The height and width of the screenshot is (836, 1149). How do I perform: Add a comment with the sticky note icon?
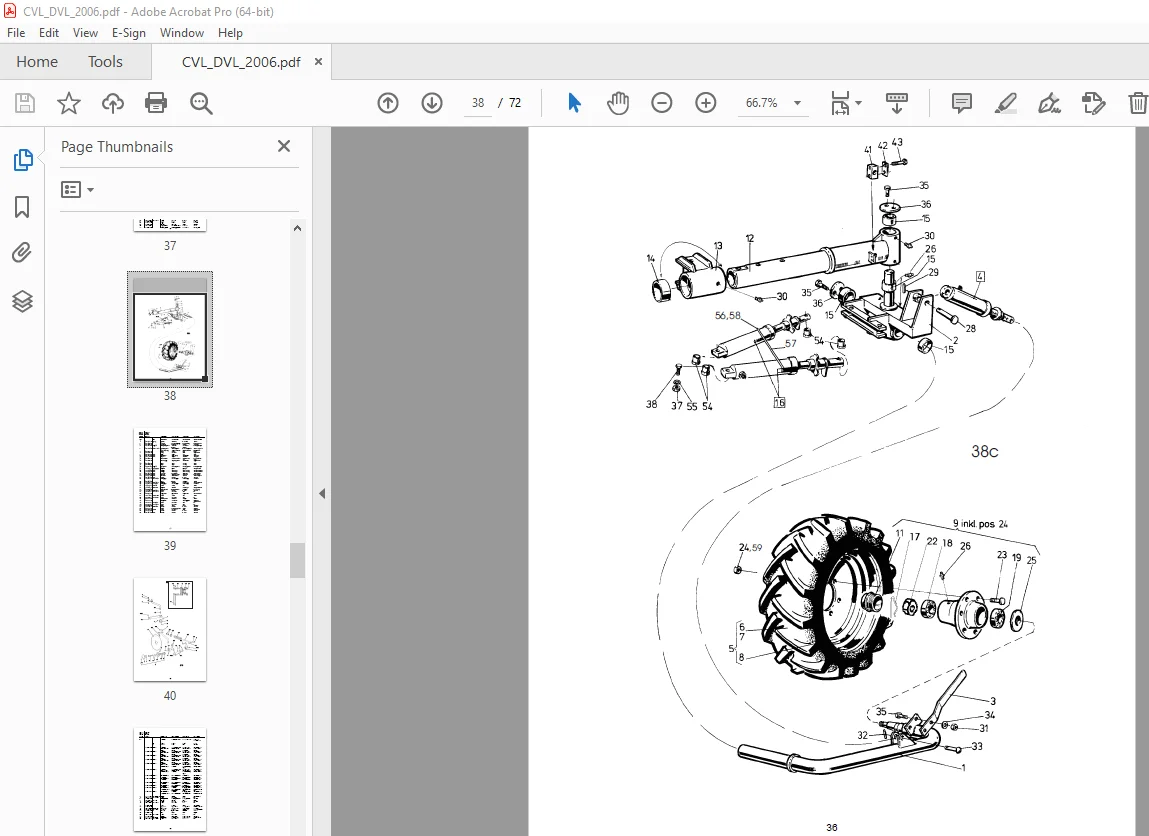tap(961, 103)
